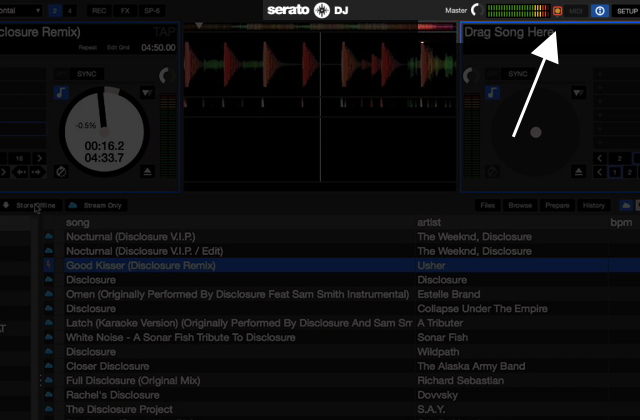This screenshot has width=640, height=420.
Task: Click the orange limiter indicator icon
Action: coord(557,11)
